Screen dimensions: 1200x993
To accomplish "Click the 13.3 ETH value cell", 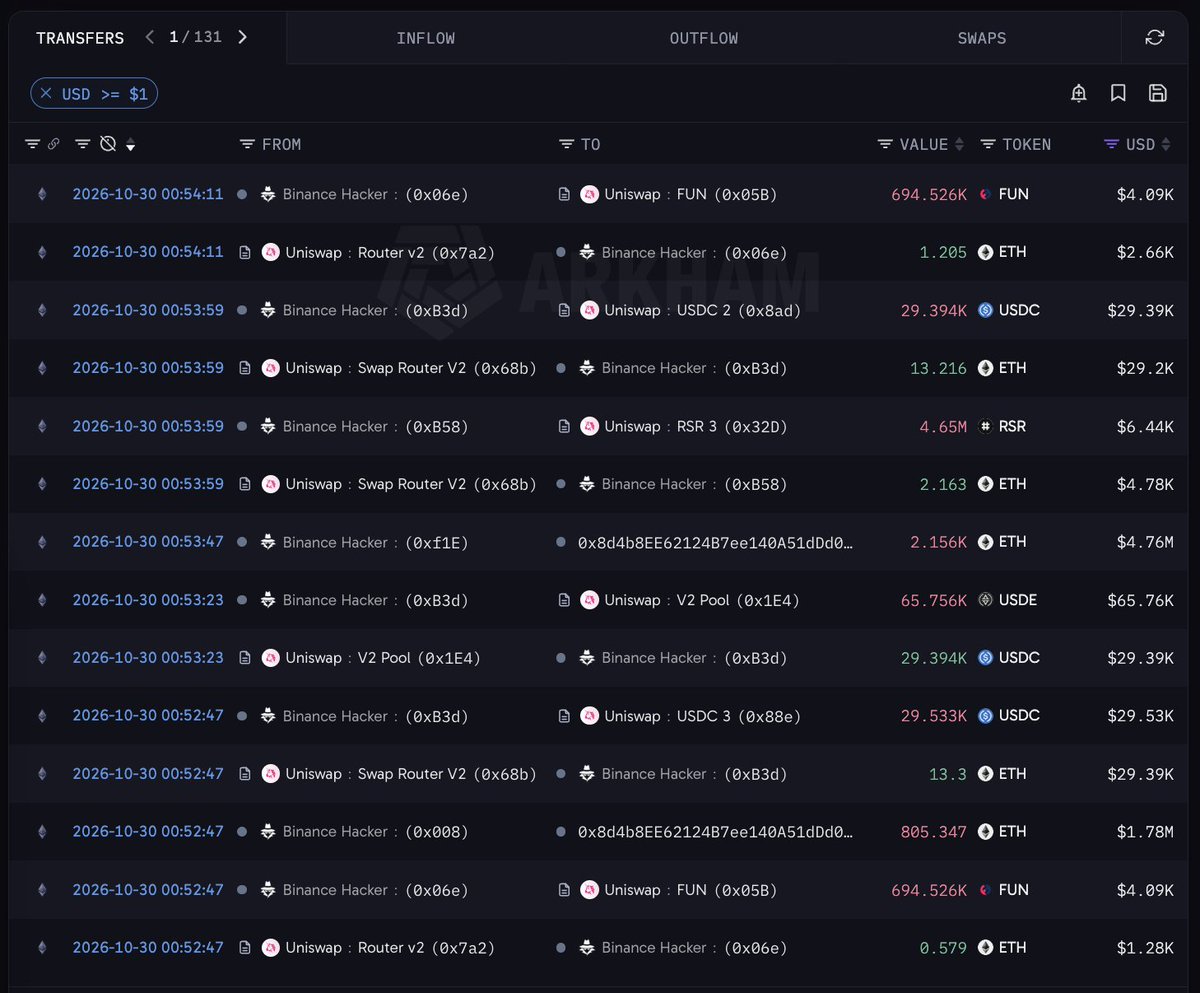I will click(x=948, y=774).
